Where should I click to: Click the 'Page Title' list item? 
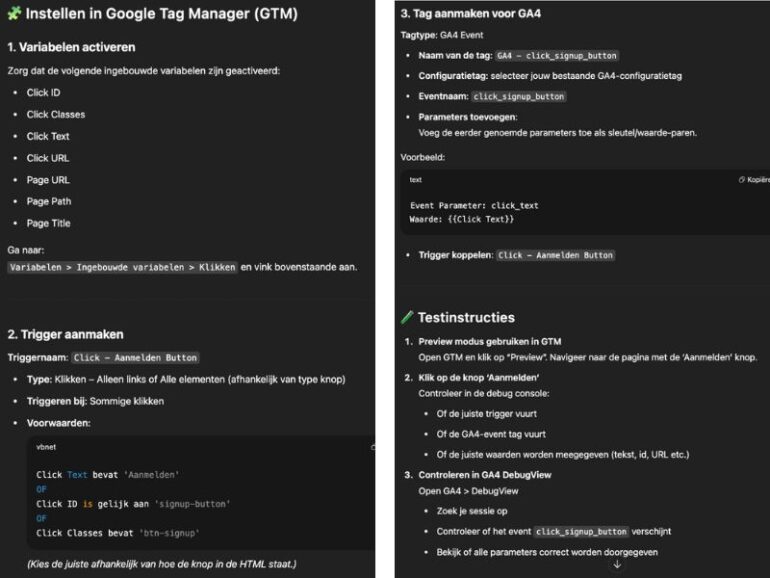(x=48, y=223)
